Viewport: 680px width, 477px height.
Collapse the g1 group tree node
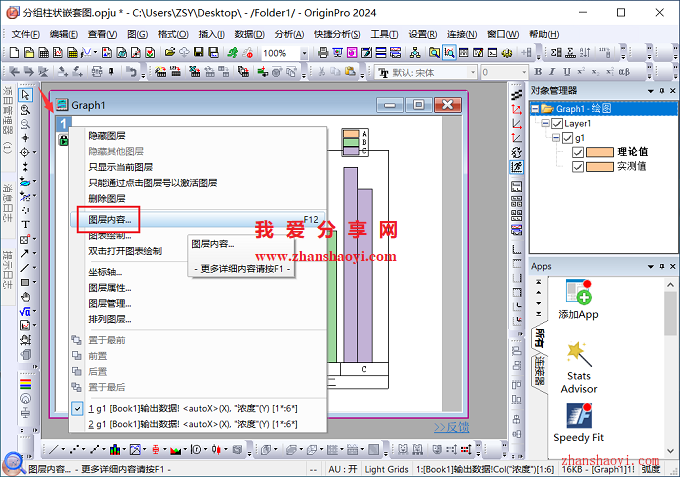pyautogui.click(x=556, y=138)
